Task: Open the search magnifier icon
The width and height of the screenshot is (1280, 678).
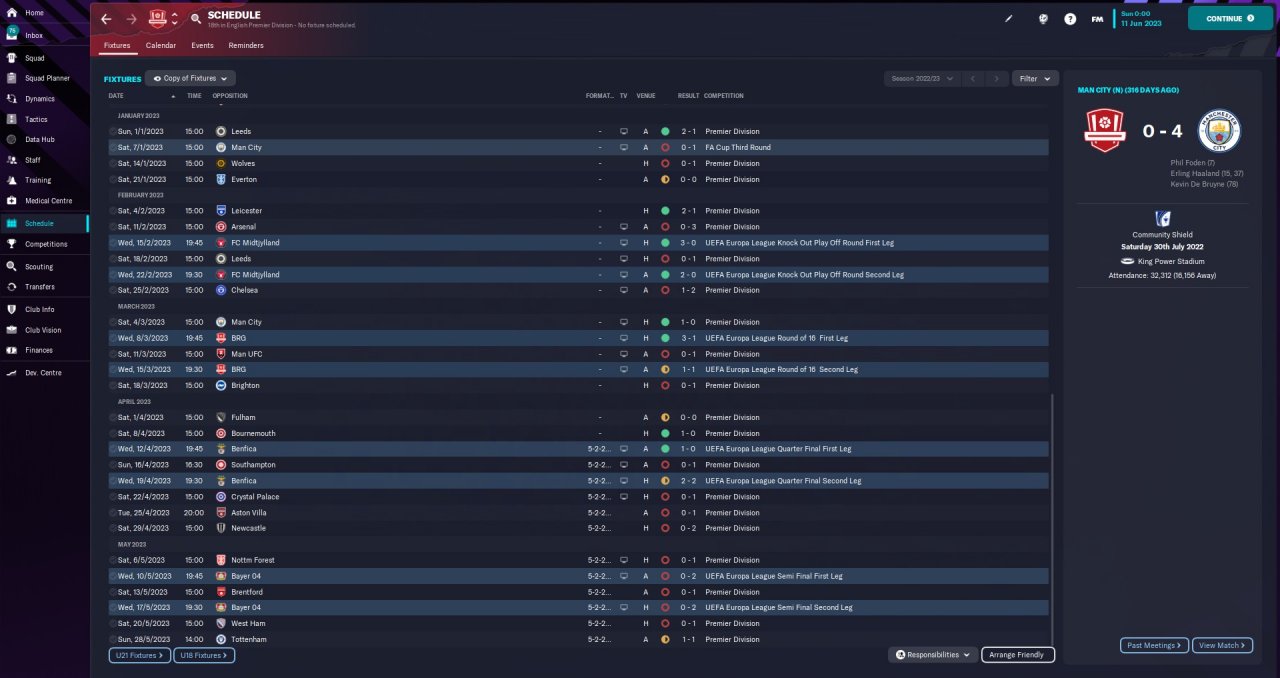Action: (x=195, y=19)
